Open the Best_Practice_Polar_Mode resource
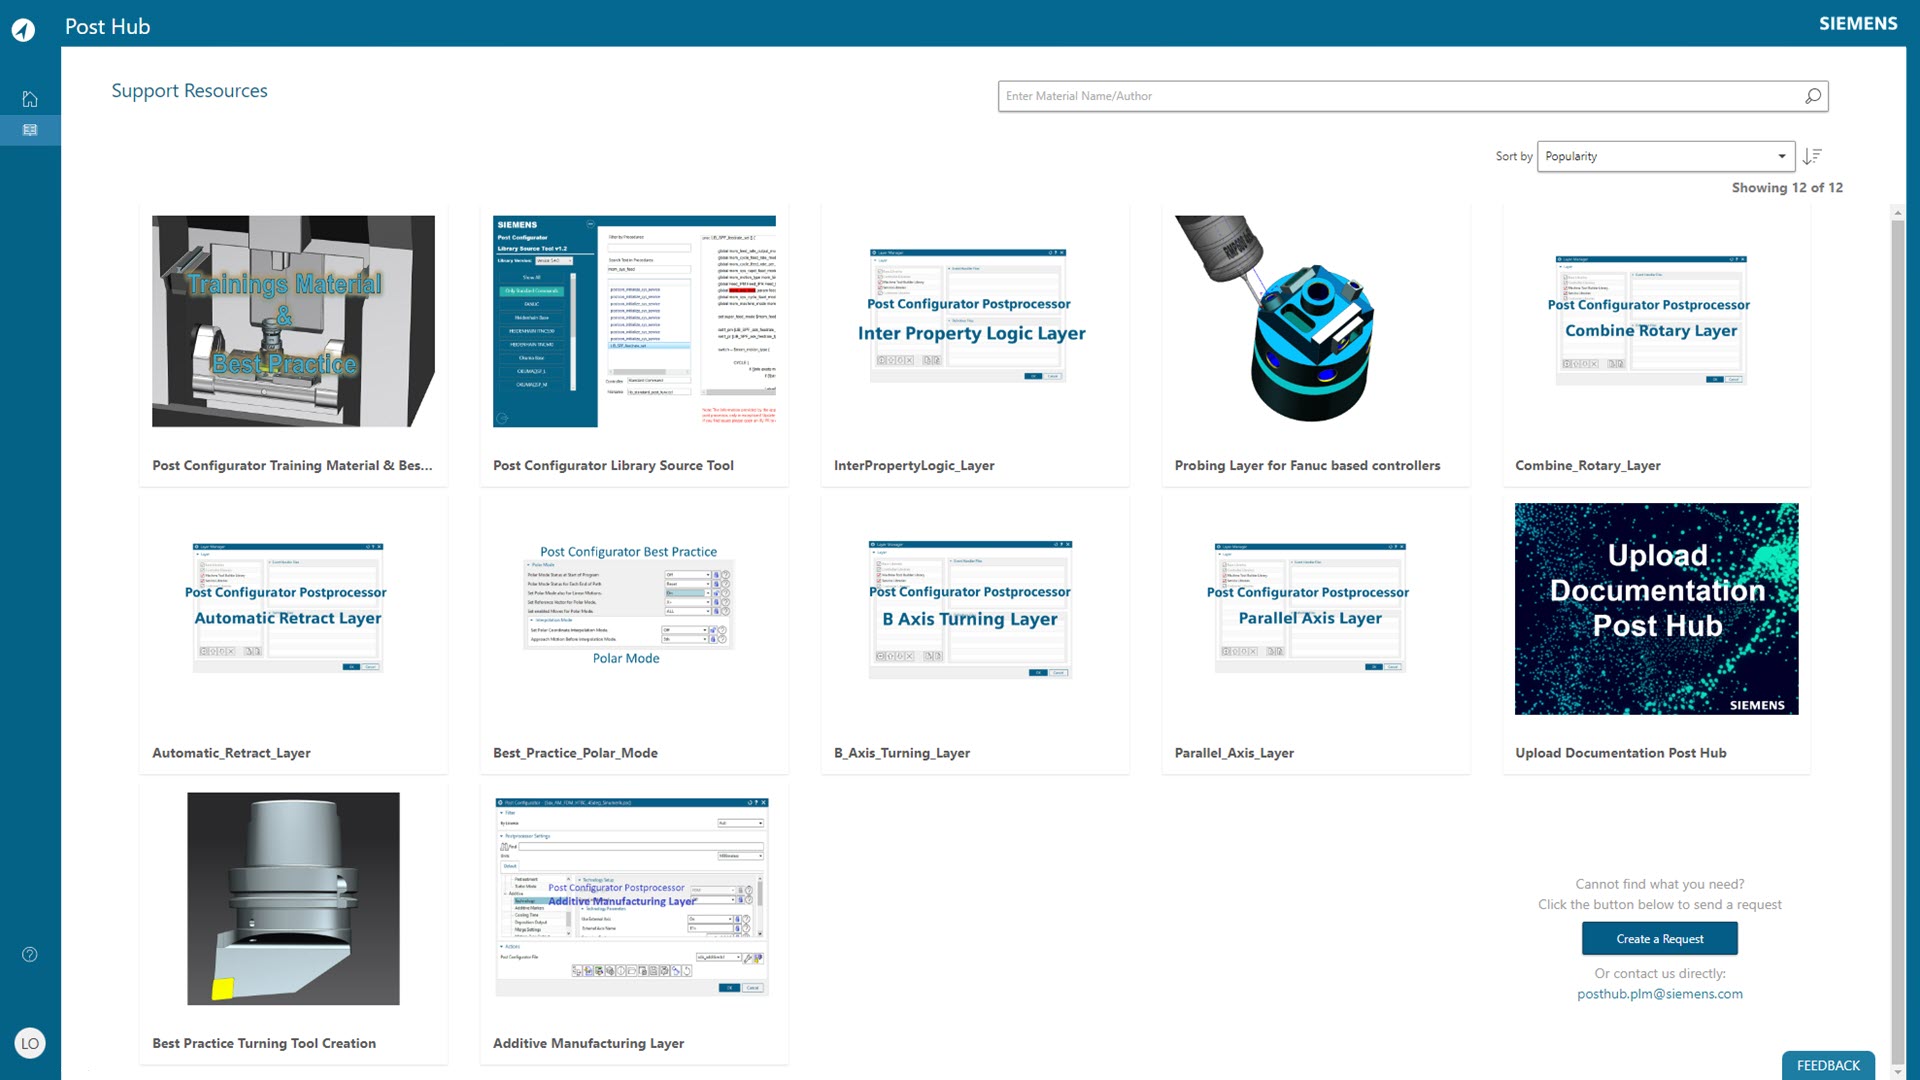1920x1080 pixels. pos(575,753)
